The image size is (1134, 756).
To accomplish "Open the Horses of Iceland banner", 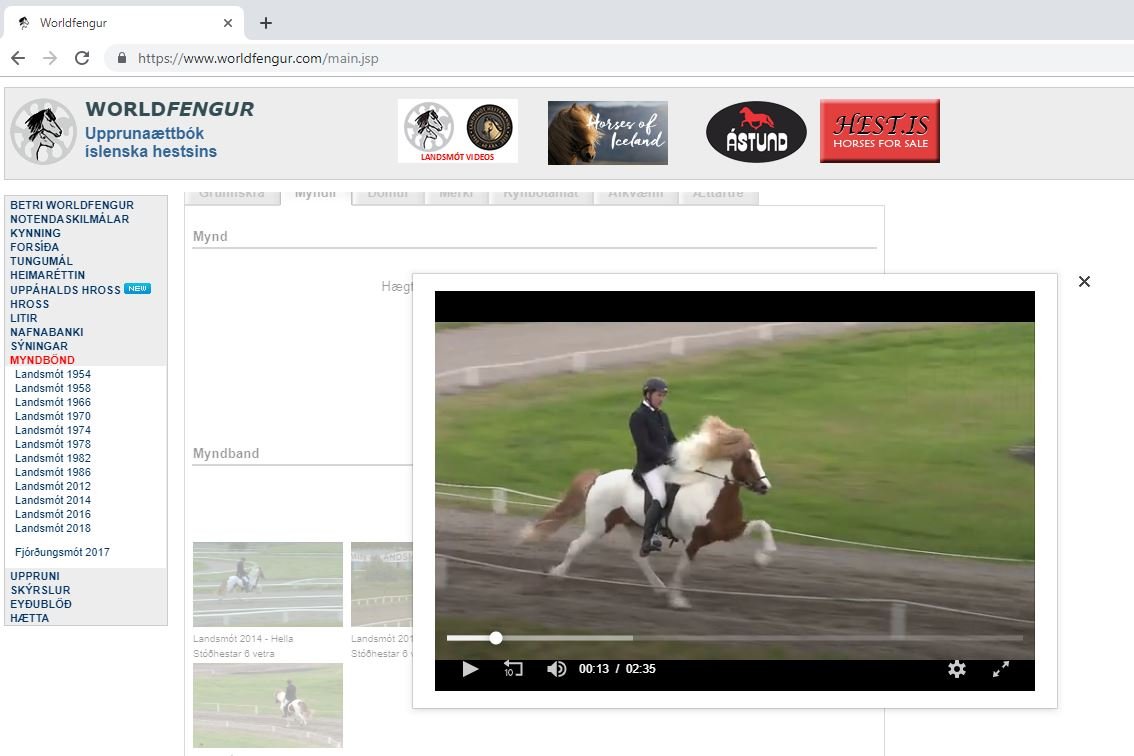I will (x=608, y=132).
